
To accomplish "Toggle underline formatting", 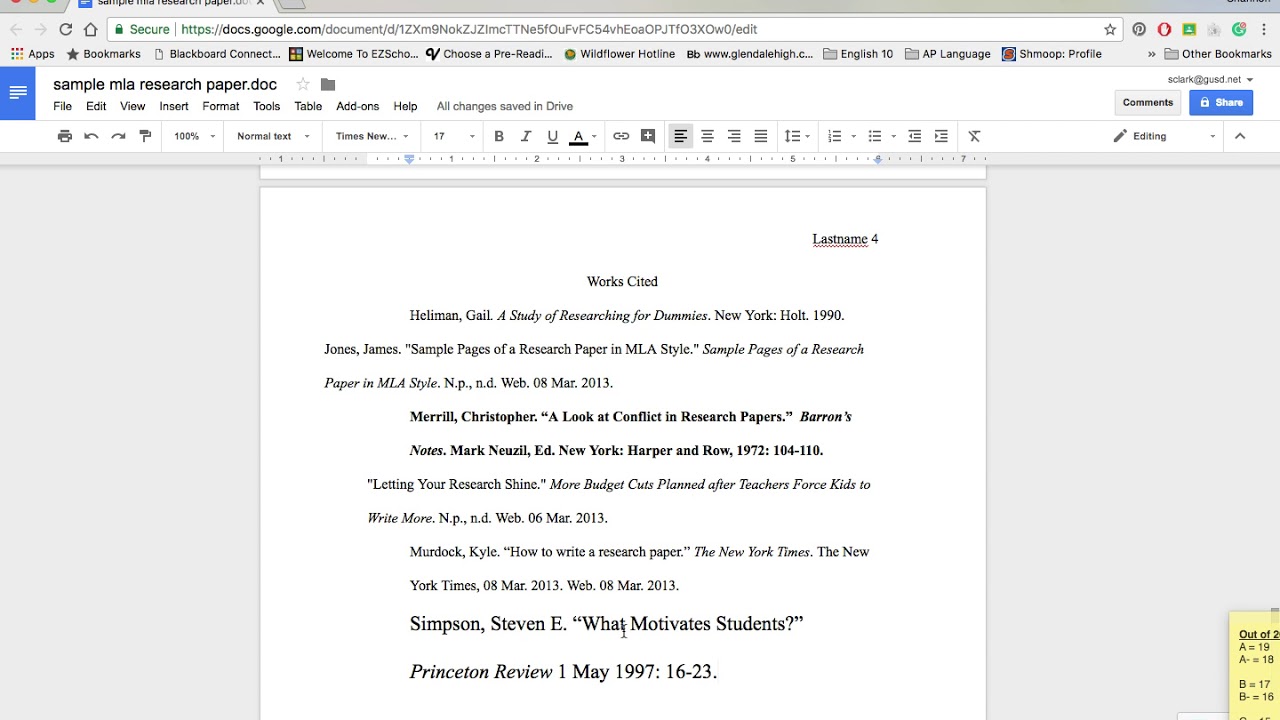I will (552, 136).
